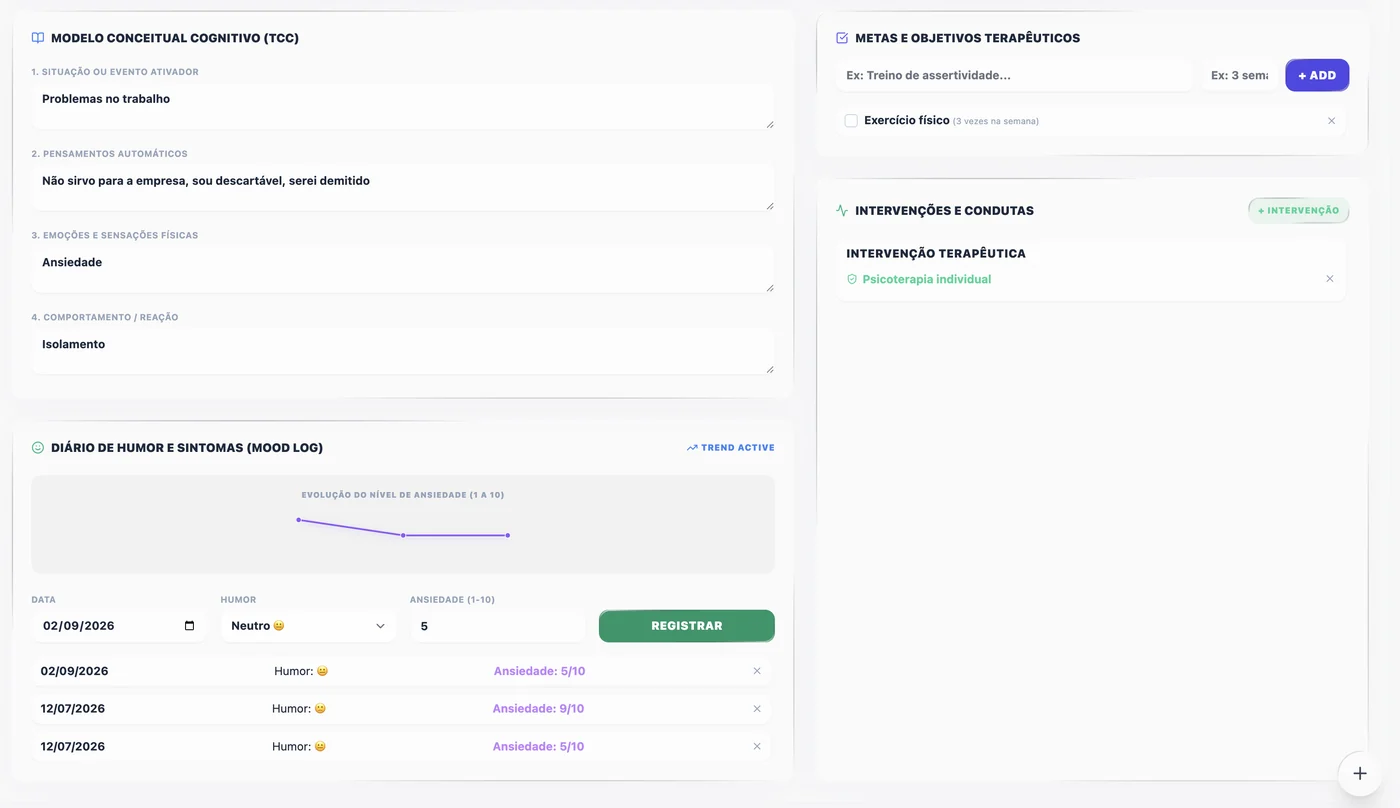The height and width of the screenshot is (808, 1400).
Task: Click the TREND ACTIVE label
Action: coord(738,448)
